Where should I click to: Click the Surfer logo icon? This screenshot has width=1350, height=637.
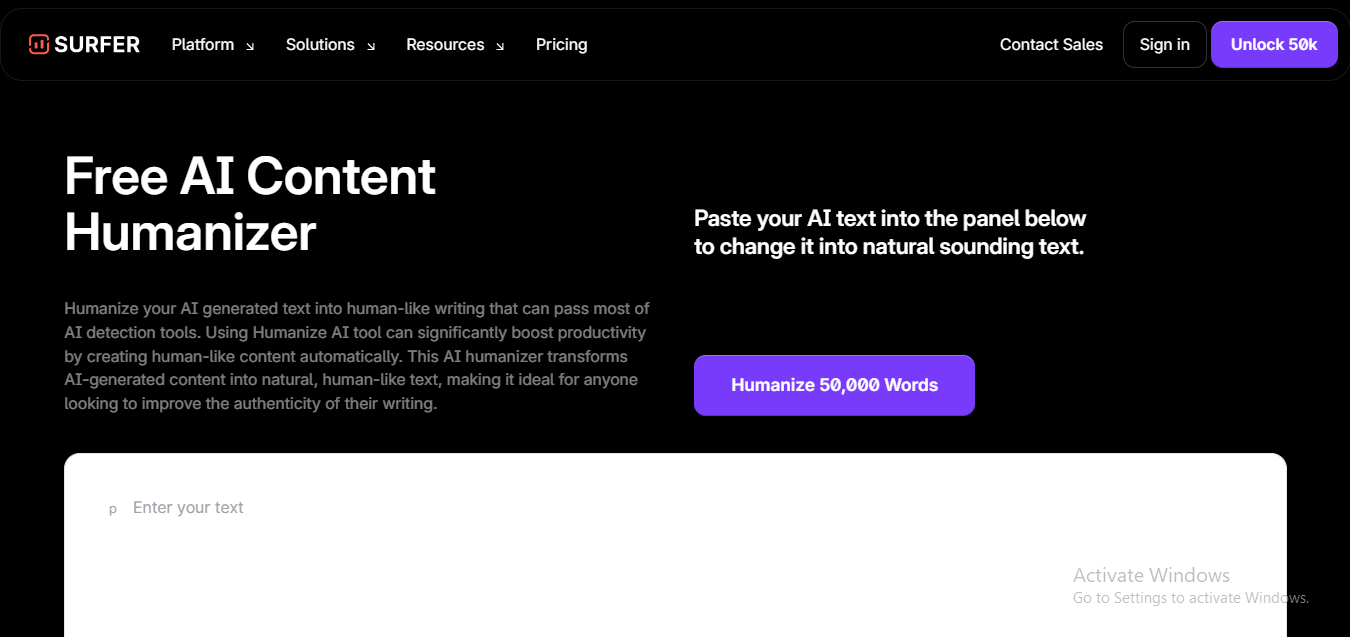point(39,44)
